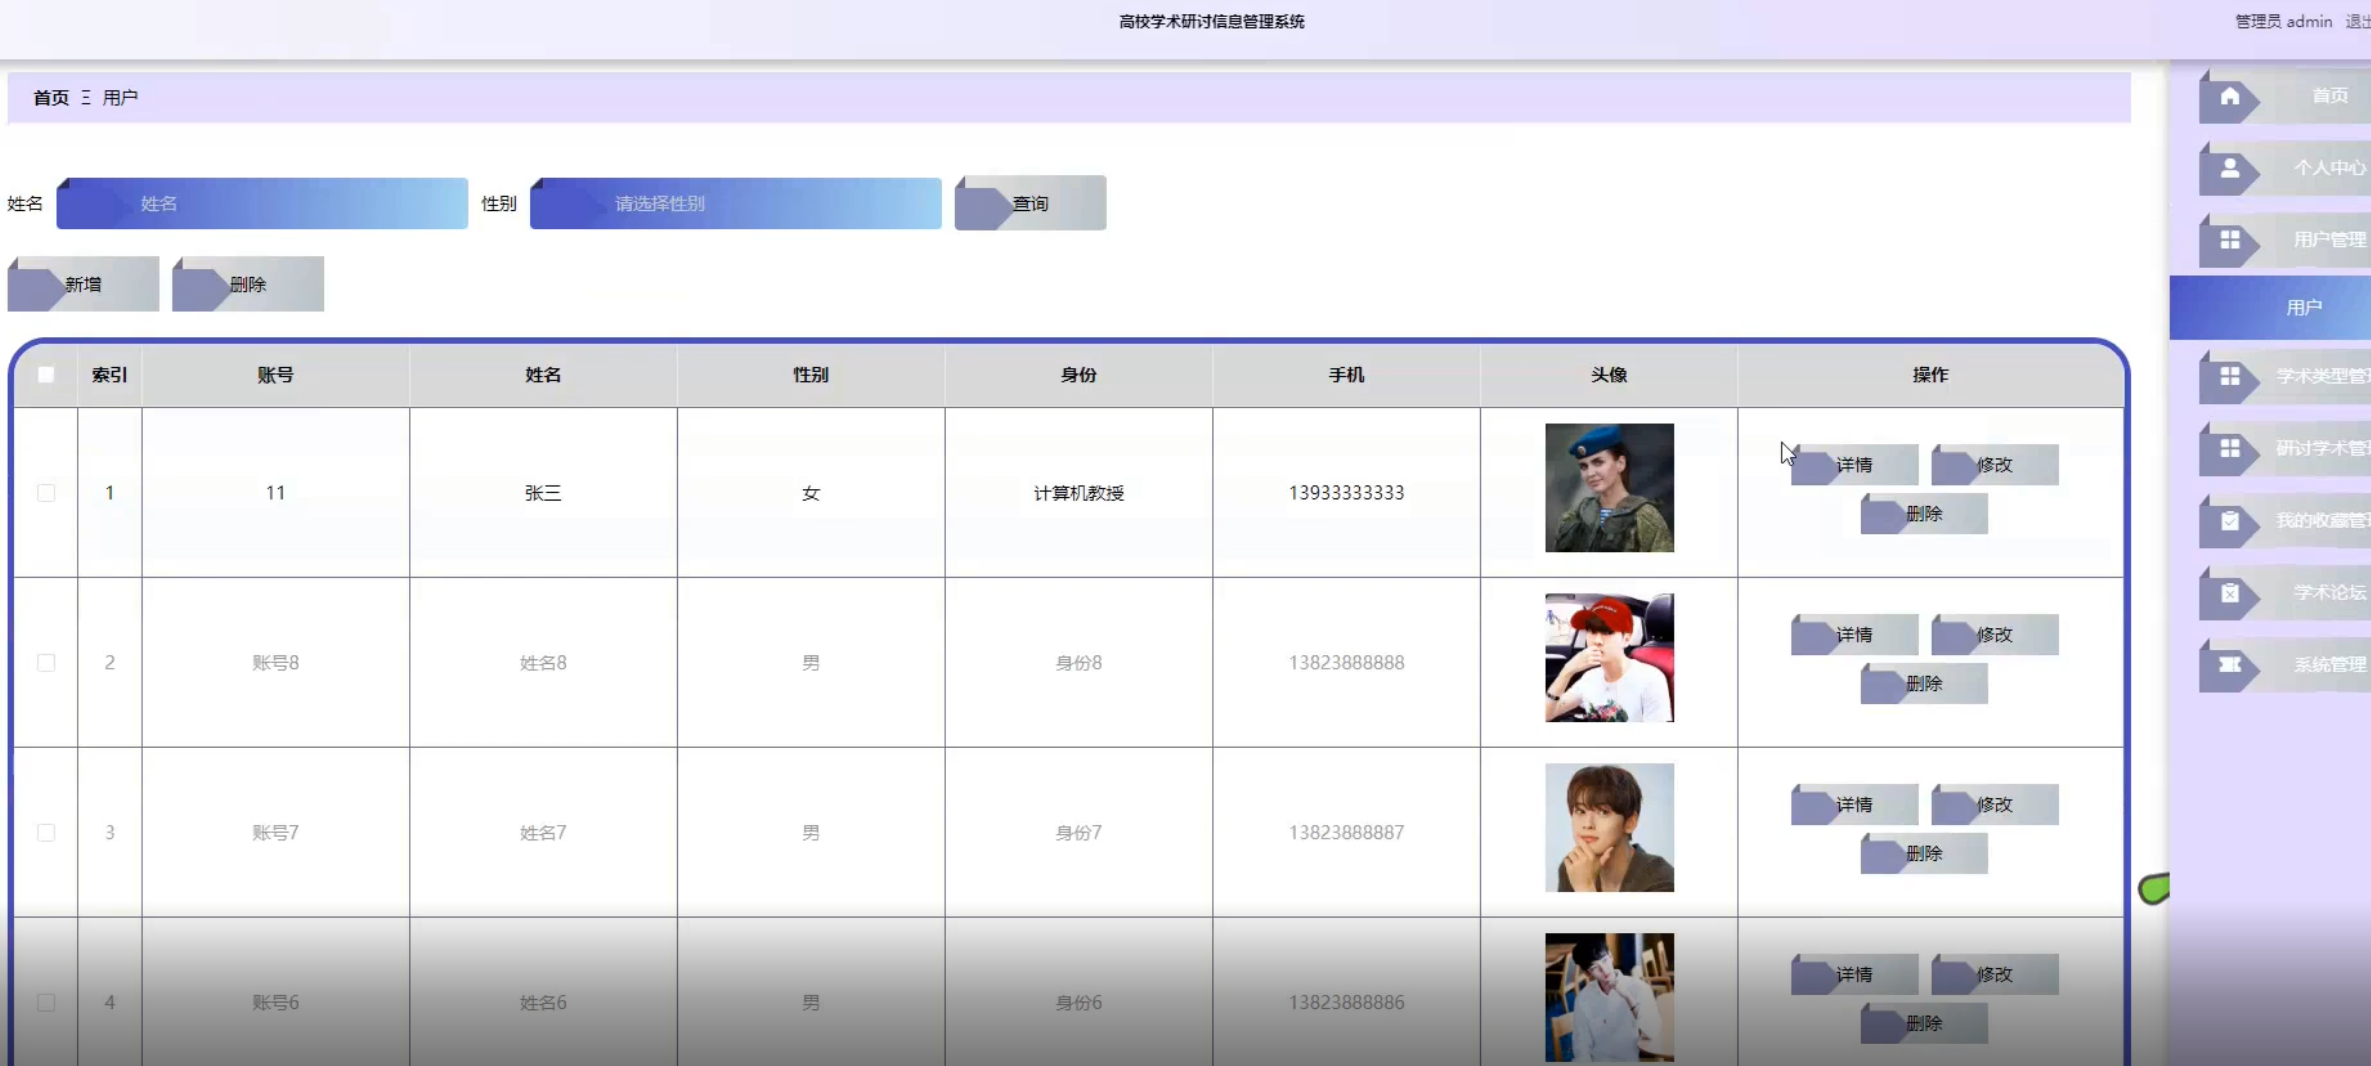Open the 请选择性别 gender dropdown
Image resolution: width=2371 pixels, height=1066 pixels.
tap(735, 204)
